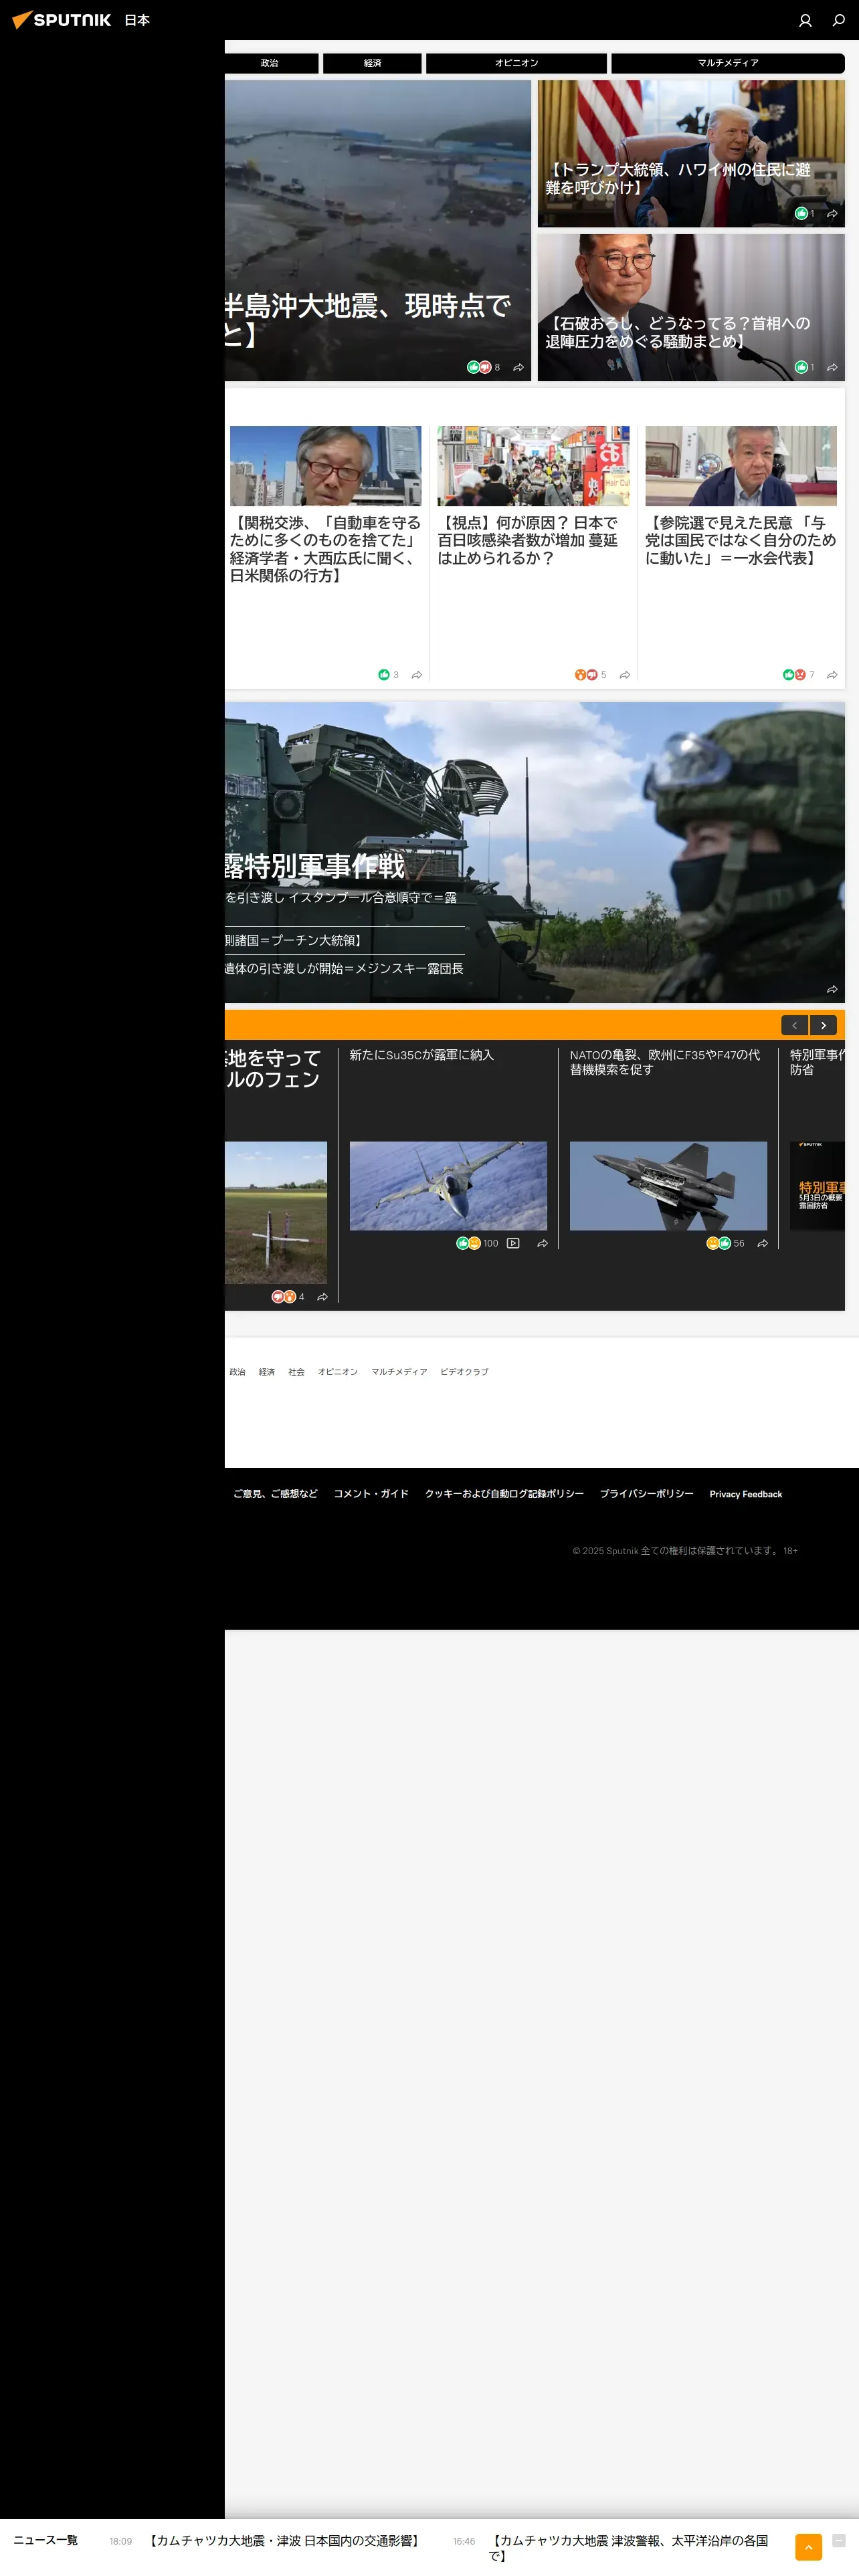Open footer オピニオン category link
Image resolution: width=859 pixels, height=2576 pixels.
[337, 1372]
